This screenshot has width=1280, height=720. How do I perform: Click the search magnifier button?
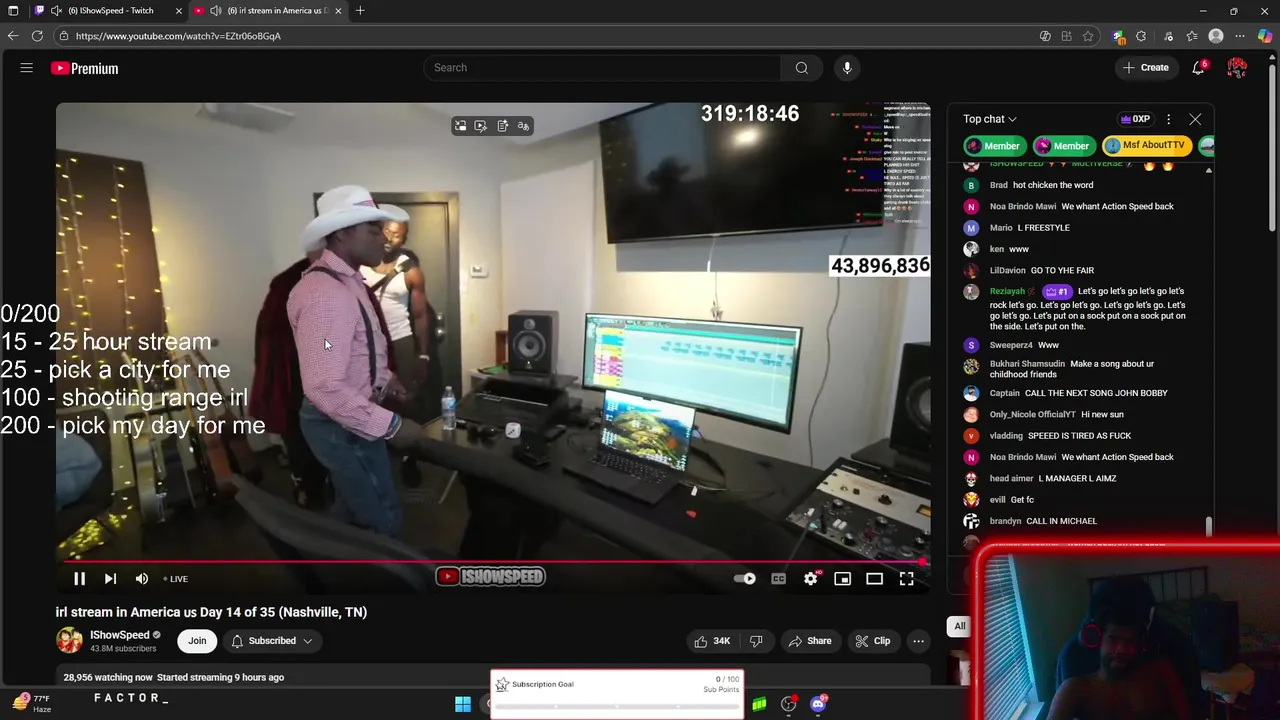point(801,68)
